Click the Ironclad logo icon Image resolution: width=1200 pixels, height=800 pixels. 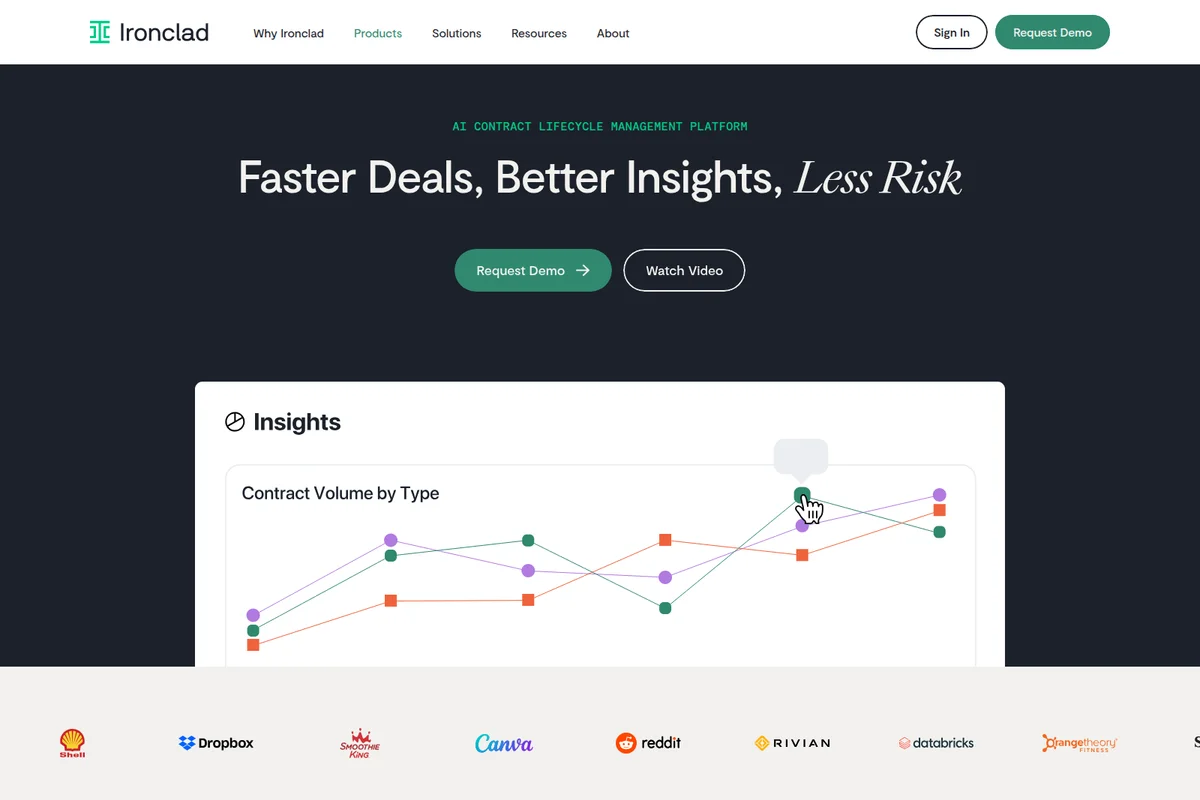click(100, 33)
